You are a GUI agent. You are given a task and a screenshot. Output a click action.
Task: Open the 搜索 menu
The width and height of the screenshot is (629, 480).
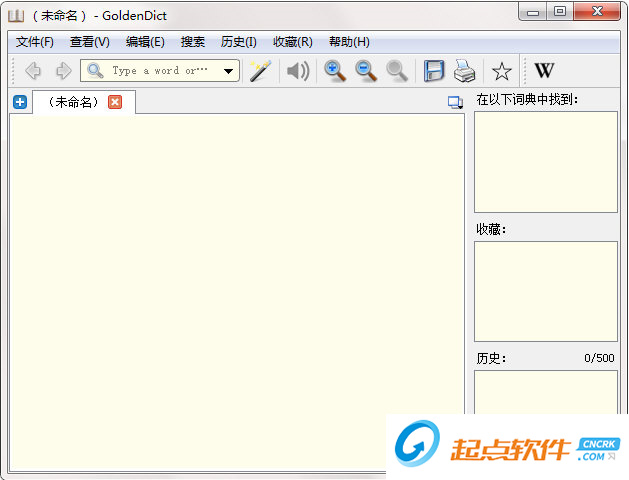193,42
